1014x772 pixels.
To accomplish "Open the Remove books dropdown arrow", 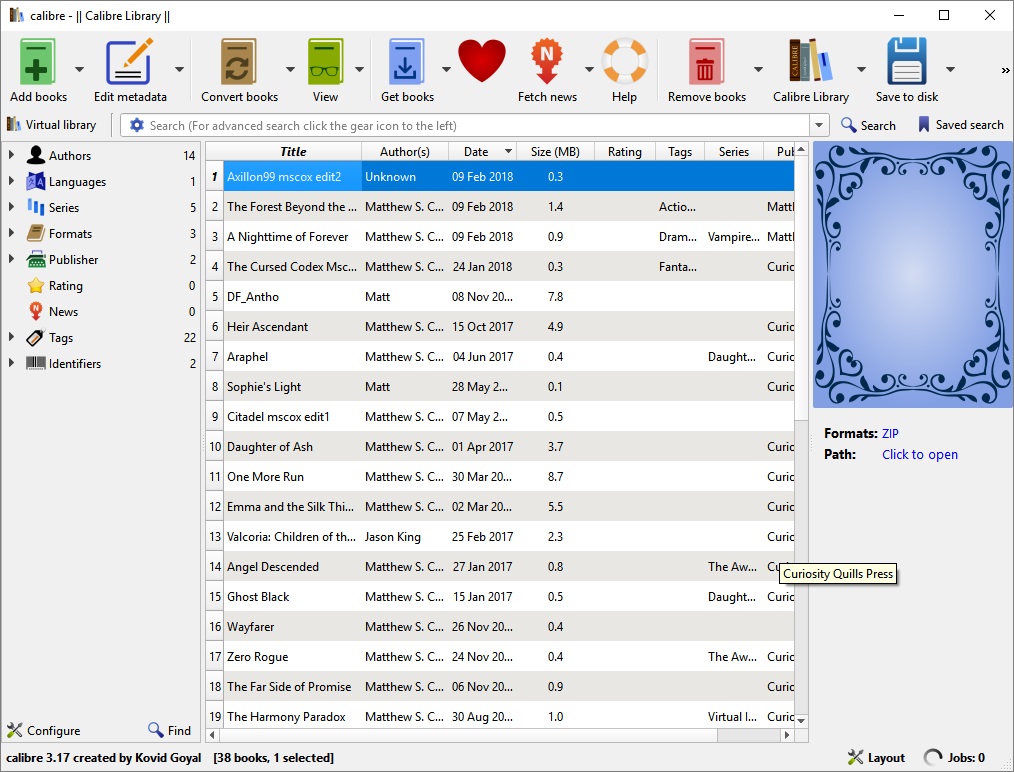I will tap(758, 69).
